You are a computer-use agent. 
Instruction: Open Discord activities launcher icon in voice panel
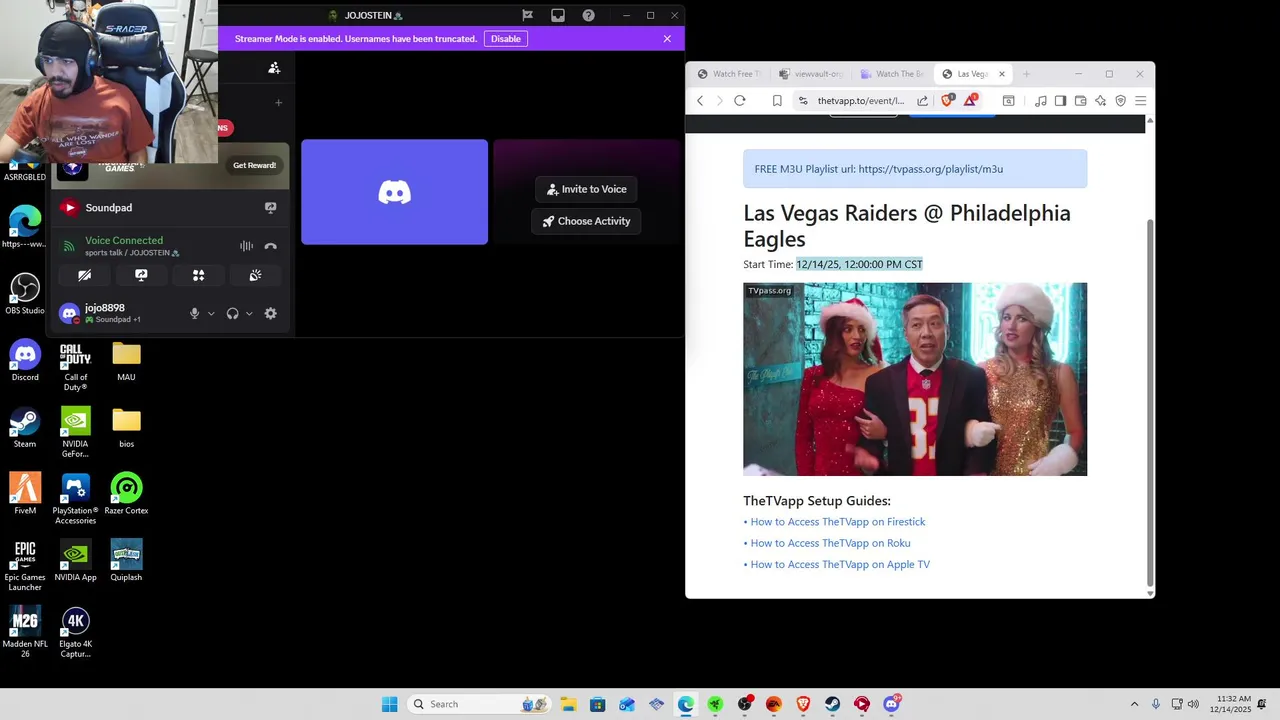[198, 275]
